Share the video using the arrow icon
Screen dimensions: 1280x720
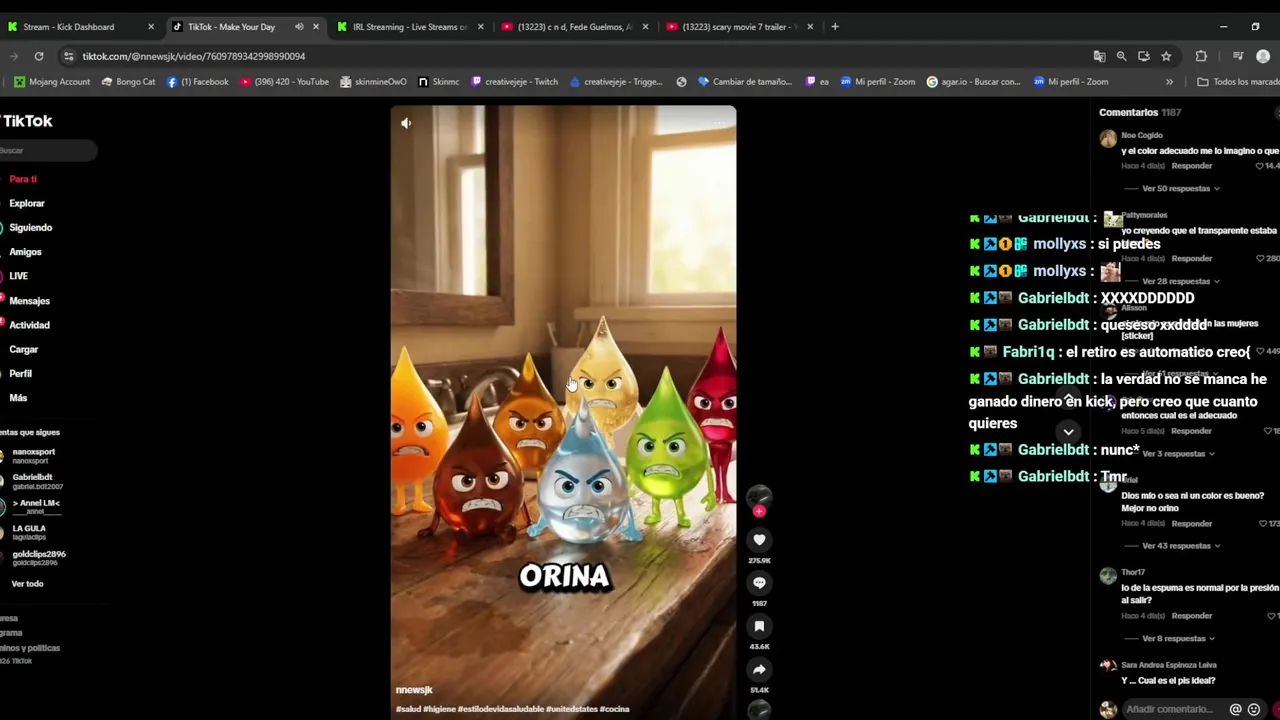pos(759,670)
